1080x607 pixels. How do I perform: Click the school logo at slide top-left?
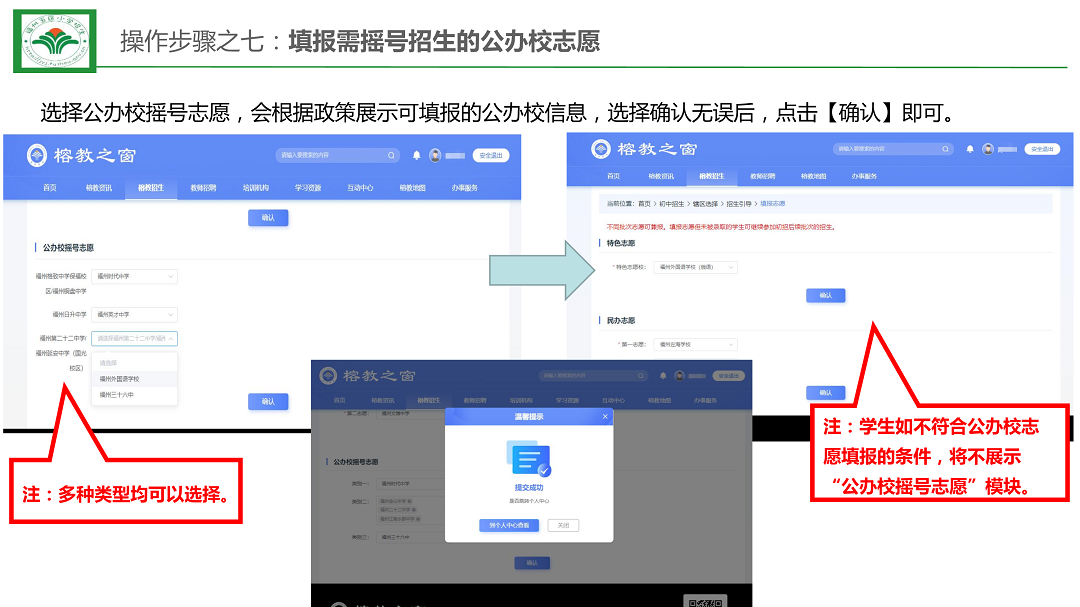tap(55, 40)
